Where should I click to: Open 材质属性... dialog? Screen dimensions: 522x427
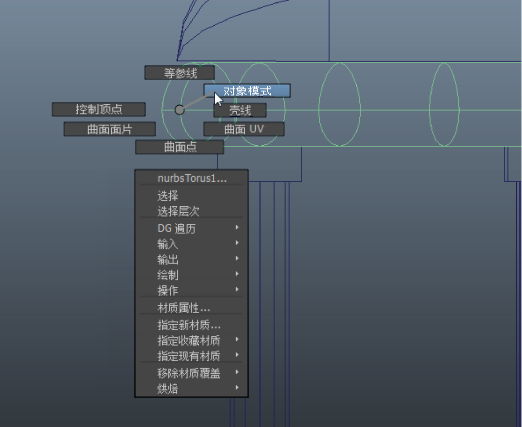[191, 308]
